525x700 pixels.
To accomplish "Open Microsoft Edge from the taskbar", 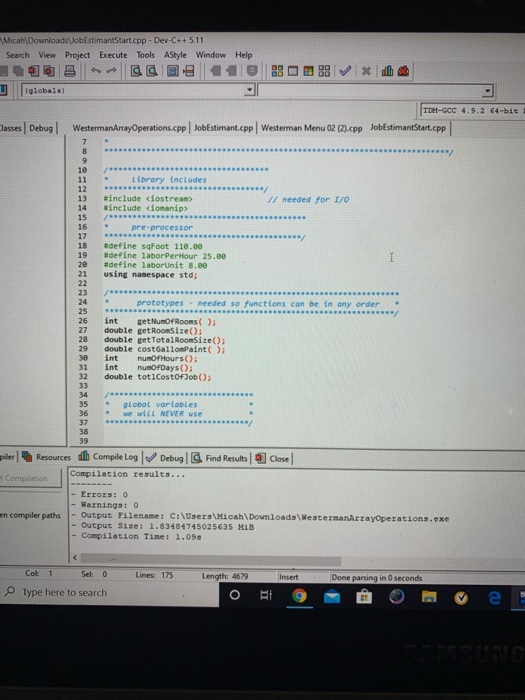I will (x=494, y=598).
